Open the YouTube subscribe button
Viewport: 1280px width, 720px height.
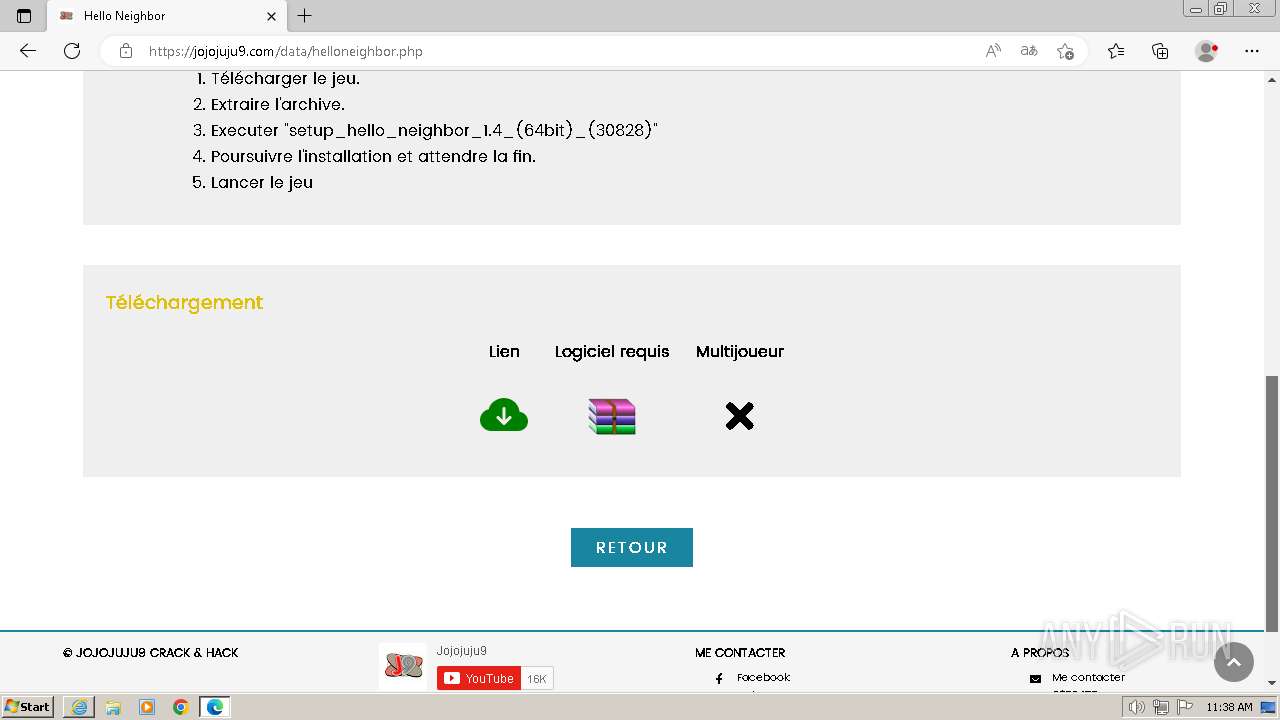(479, 678)
